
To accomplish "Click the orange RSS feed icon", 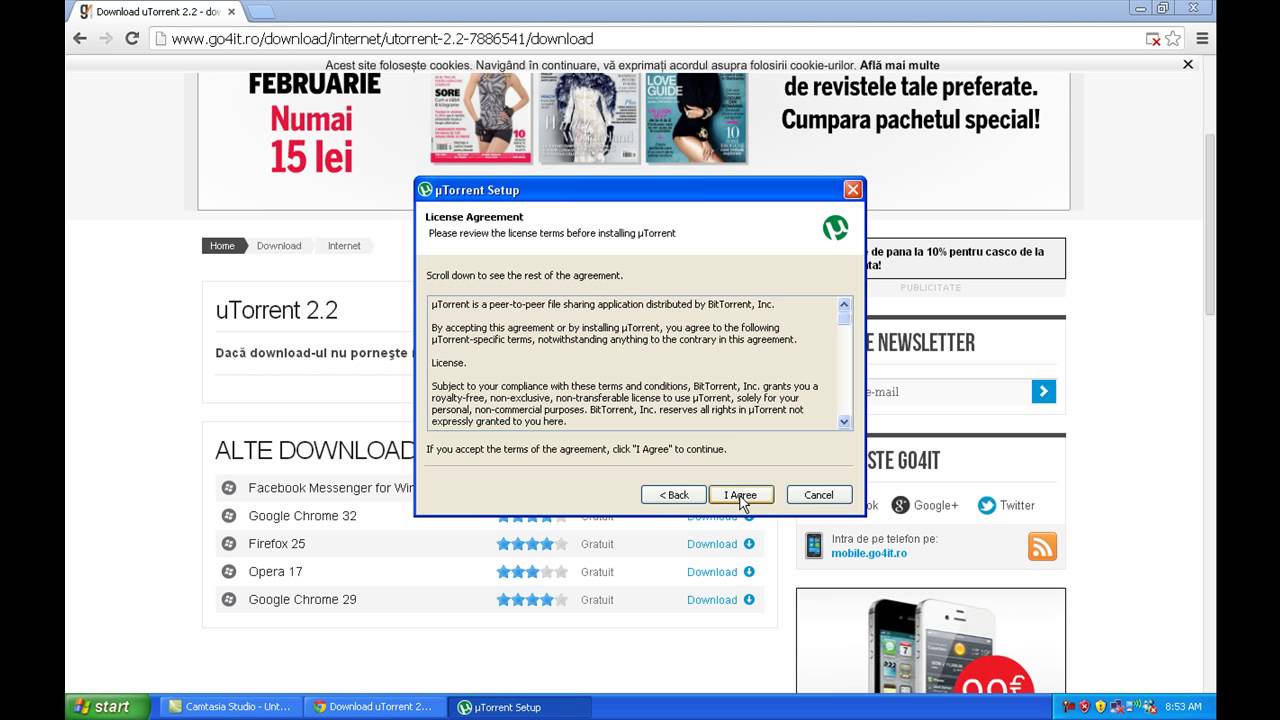I will [x=1042, y=546].
